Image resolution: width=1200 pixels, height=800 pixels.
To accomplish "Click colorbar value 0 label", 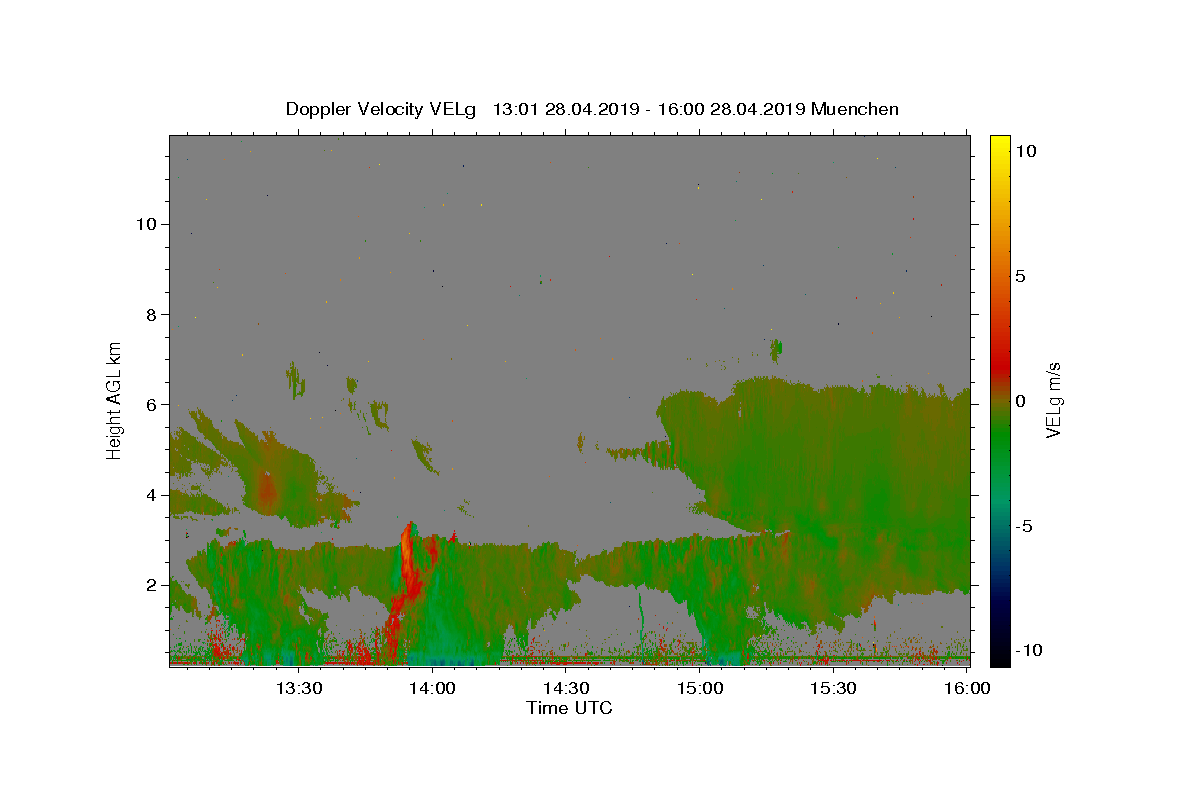I will point(1020,401).
